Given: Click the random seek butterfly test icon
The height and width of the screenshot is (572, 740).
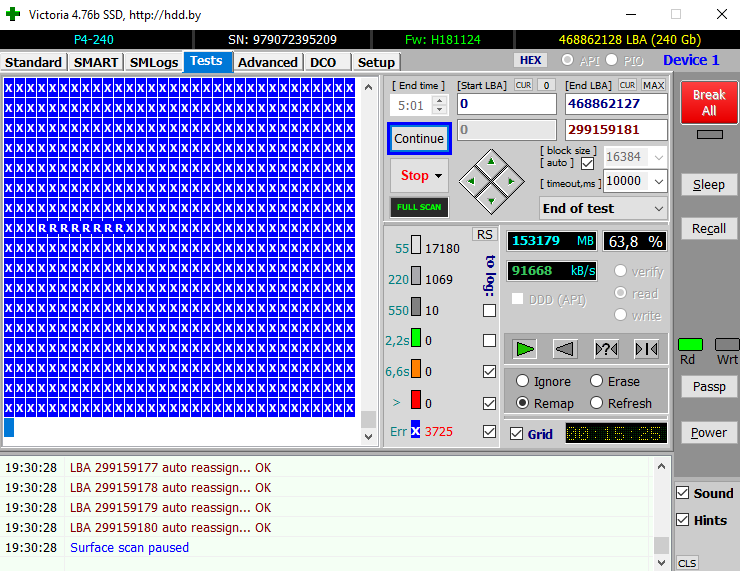Looking at the screenshot, I should (x=606, y=349).
